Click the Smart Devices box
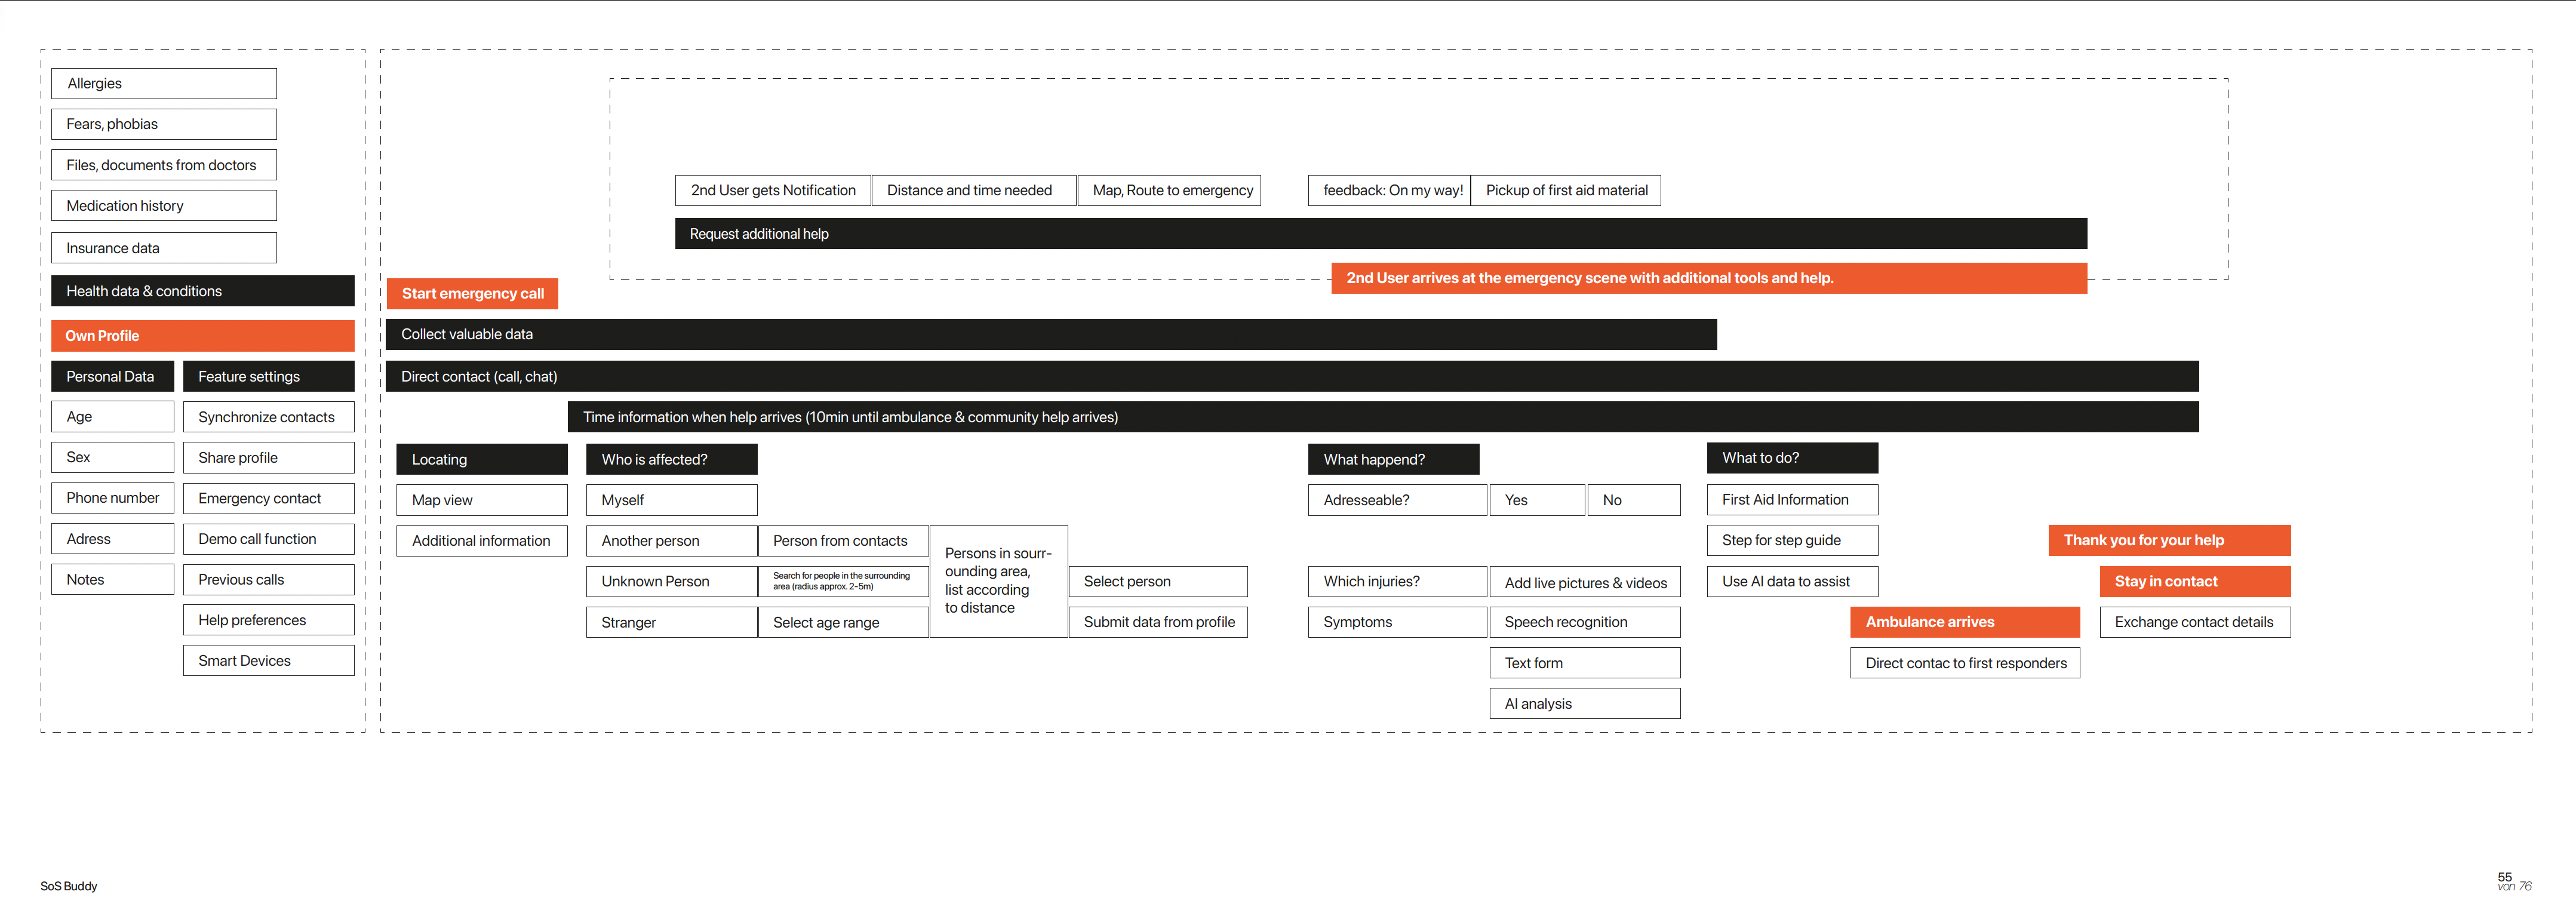This screenshot has height=910, width=2576. (x=268, y=661)
